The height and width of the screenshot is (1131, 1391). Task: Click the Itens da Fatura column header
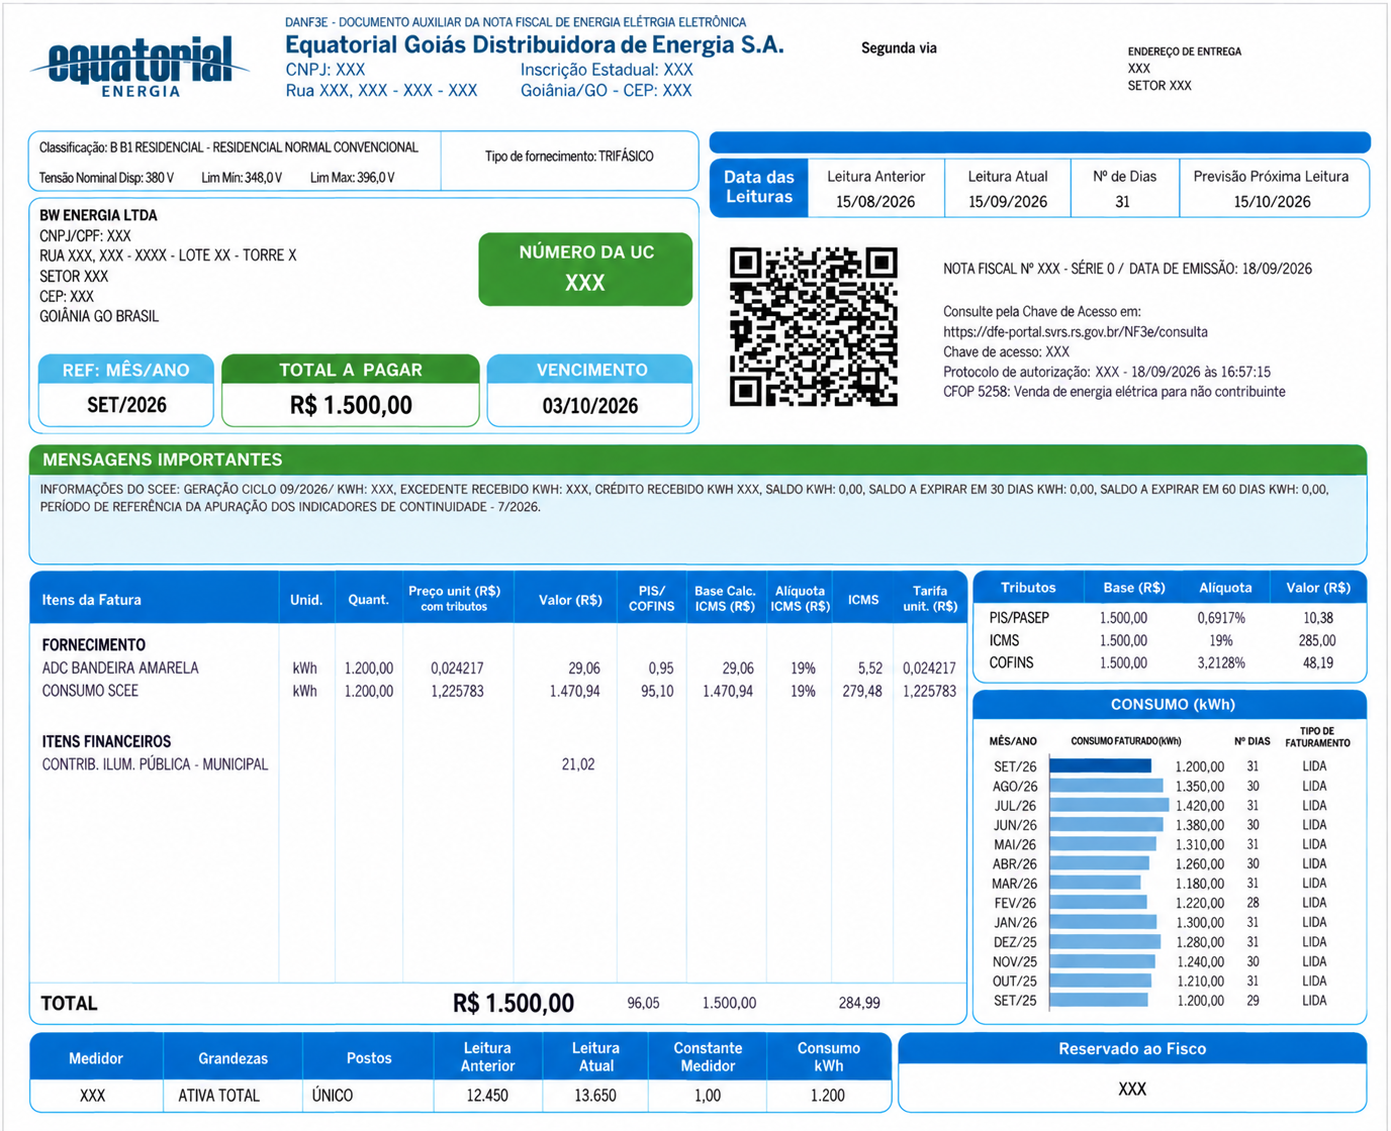coord(91,600)
